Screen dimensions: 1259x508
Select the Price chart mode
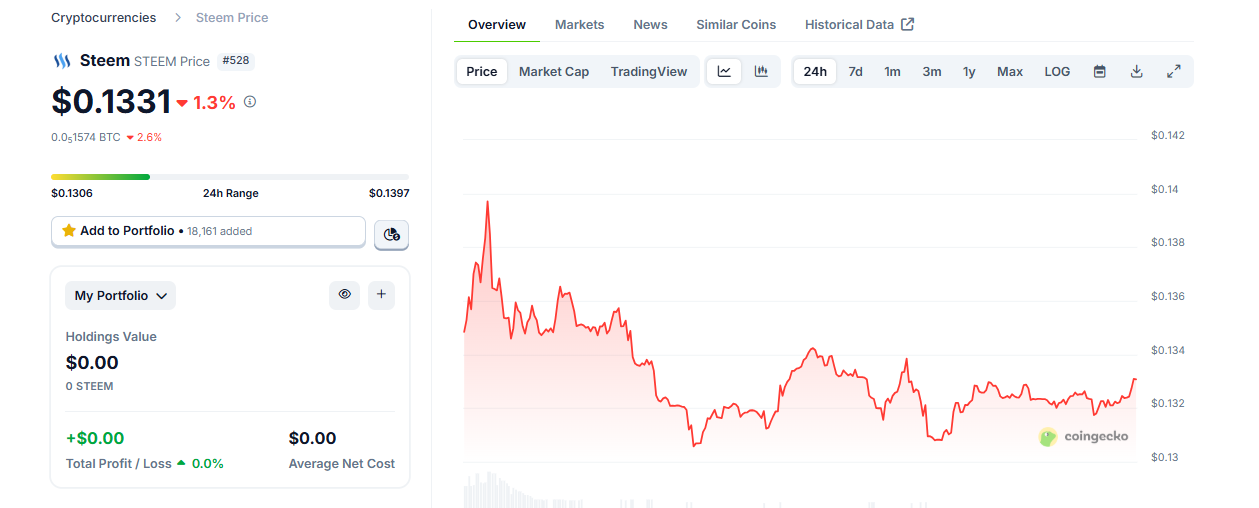pos(482,71)
